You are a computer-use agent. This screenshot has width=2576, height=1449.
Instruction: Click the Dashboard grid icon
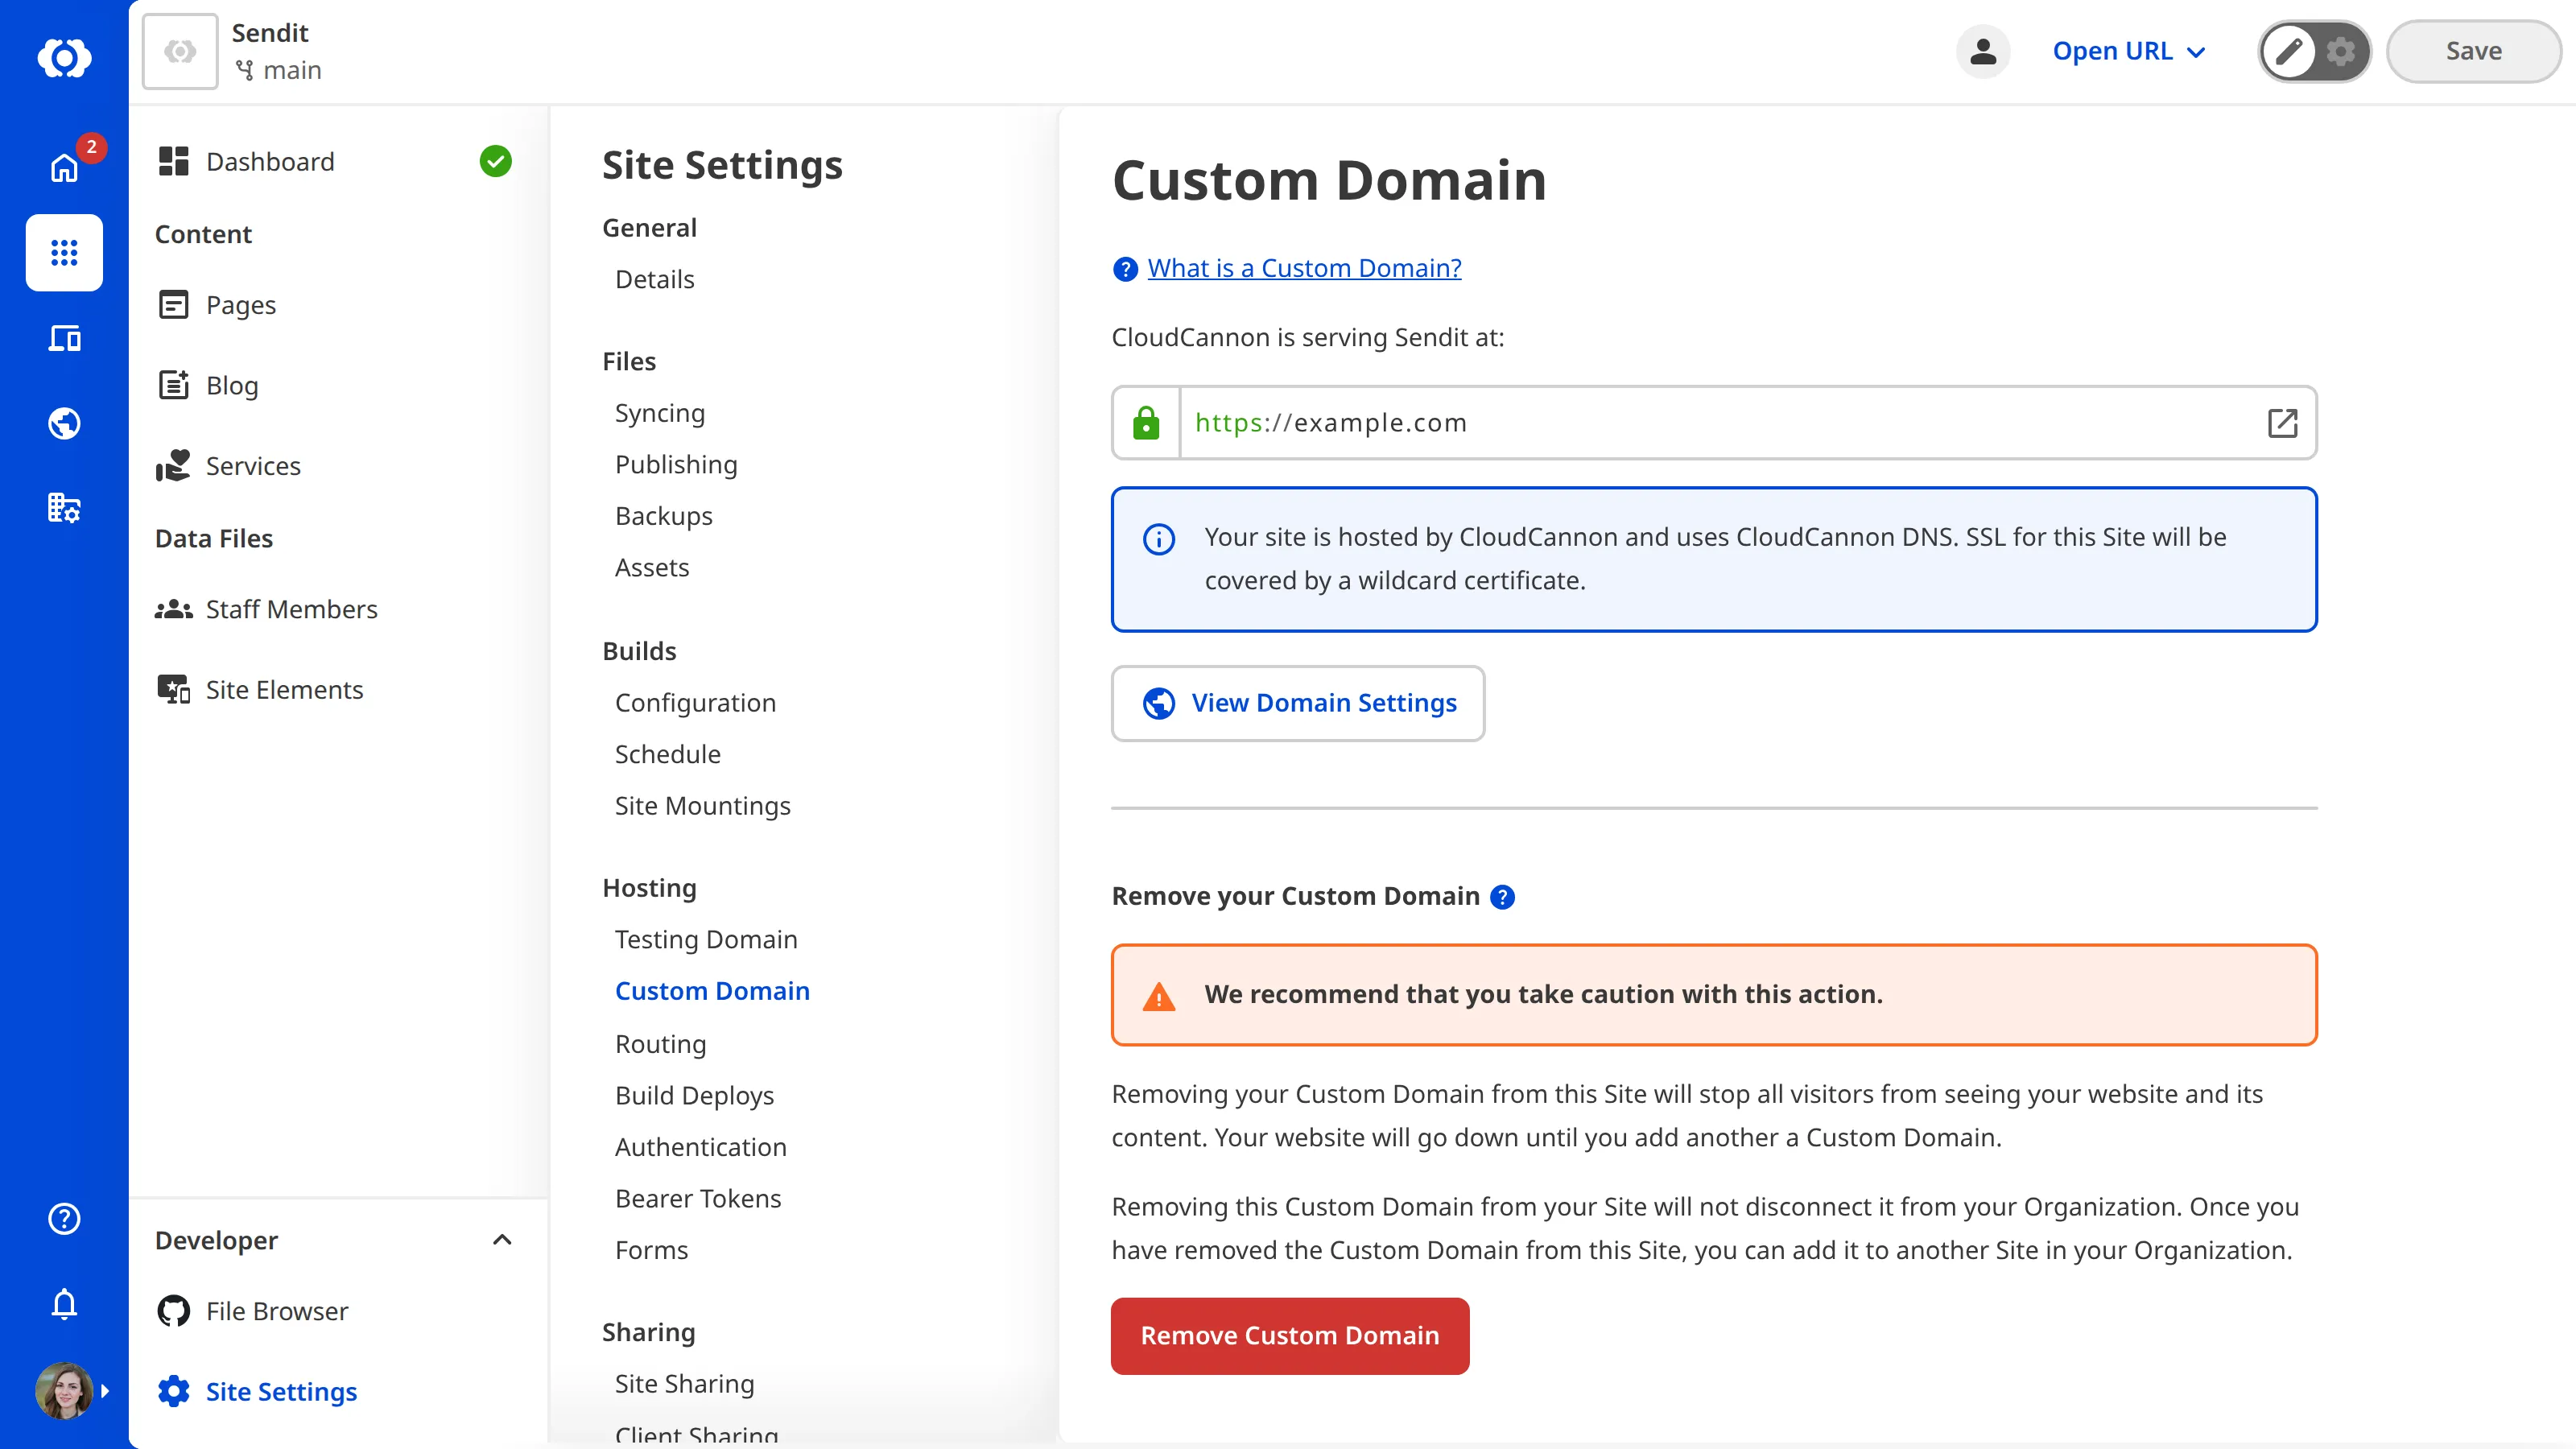[x=173, y=161]
